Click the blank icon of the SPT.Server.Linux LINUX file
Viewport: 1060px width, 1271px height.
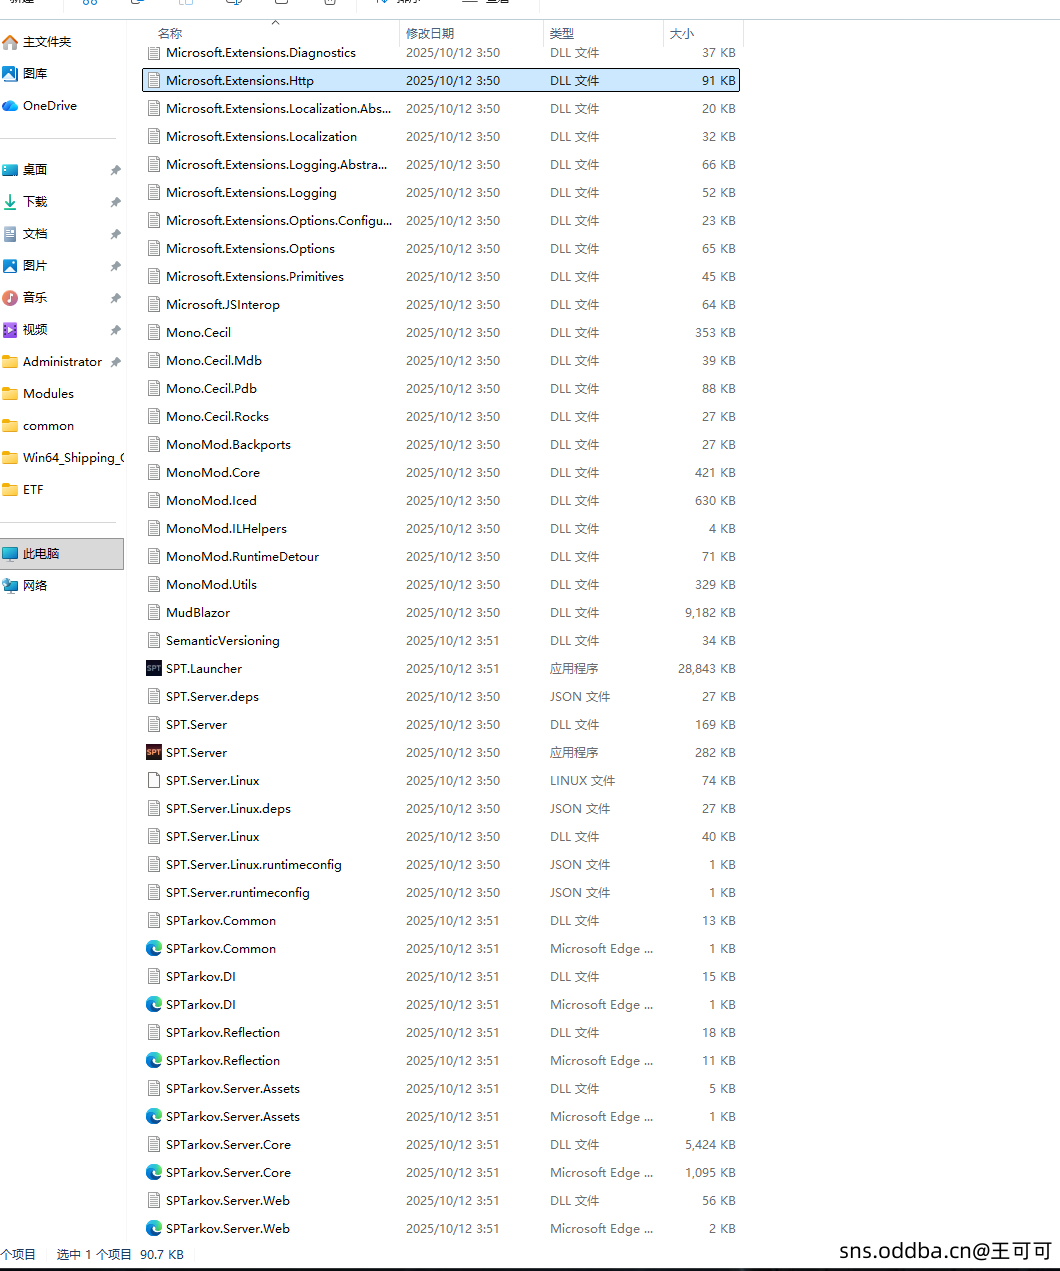pos(154,780)
